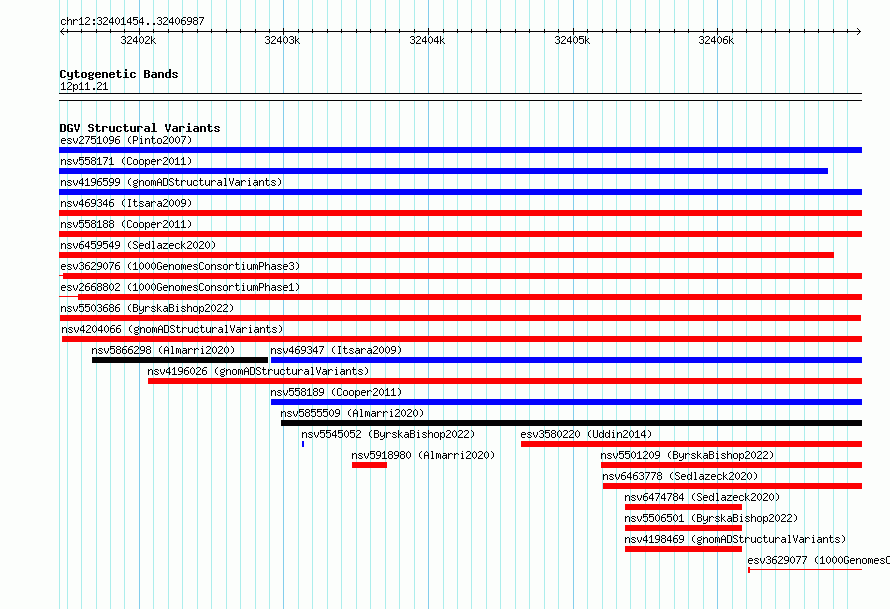890x609 pixels.
Task: Open esv2668802 (1000GenomesConsortiumPhase1) label
Action: tap(180, 287)
